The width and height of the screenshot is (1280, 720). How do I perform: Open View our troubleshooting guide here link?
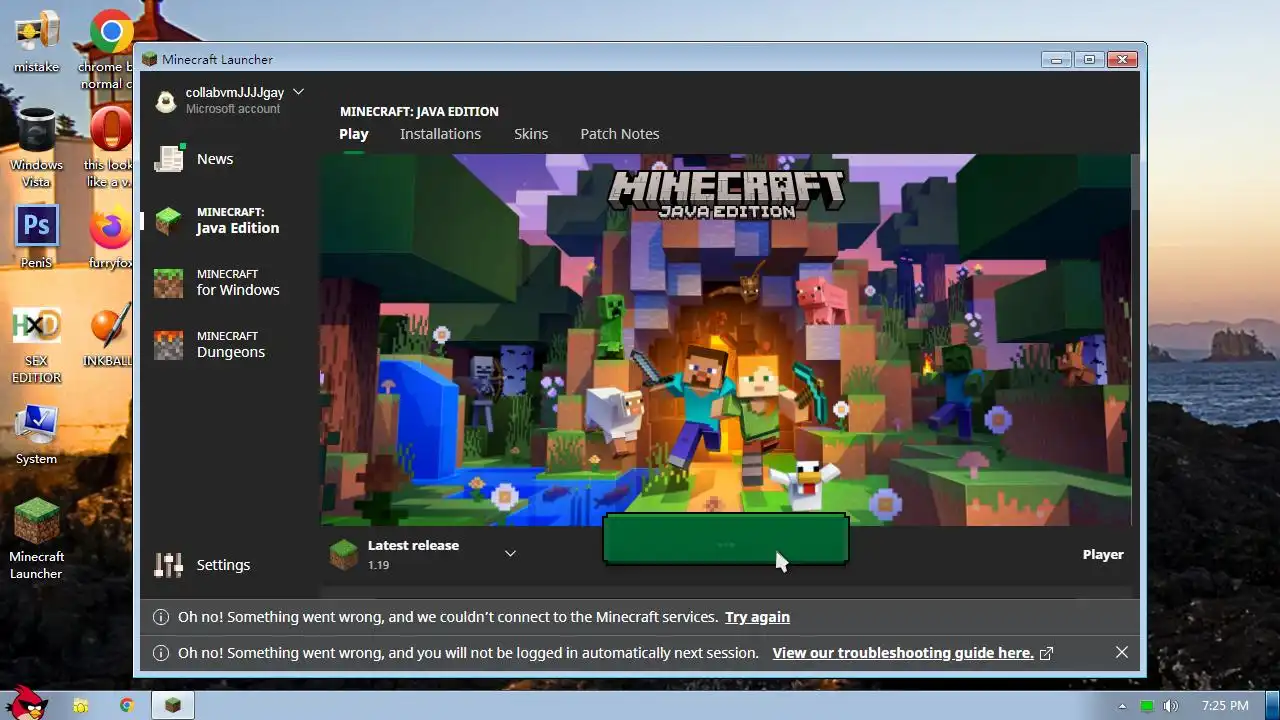tap(903, 653)
